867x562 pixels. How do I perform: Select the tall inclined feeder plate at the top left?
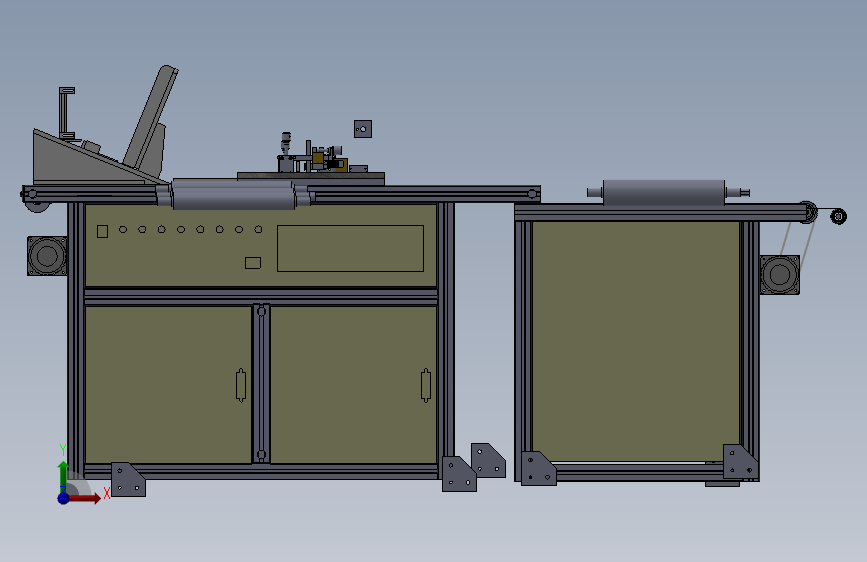click(x=150, y=117)
